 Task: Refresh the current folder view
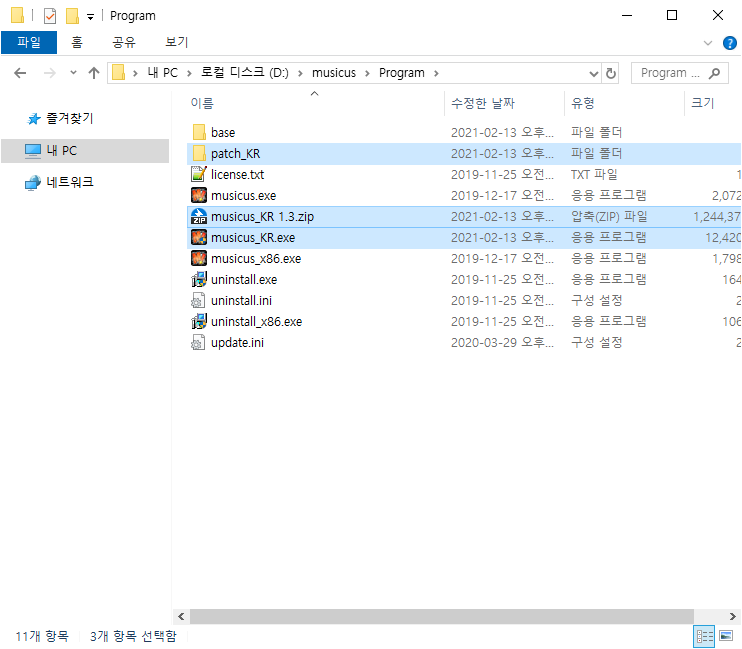[x=610, y=73]
